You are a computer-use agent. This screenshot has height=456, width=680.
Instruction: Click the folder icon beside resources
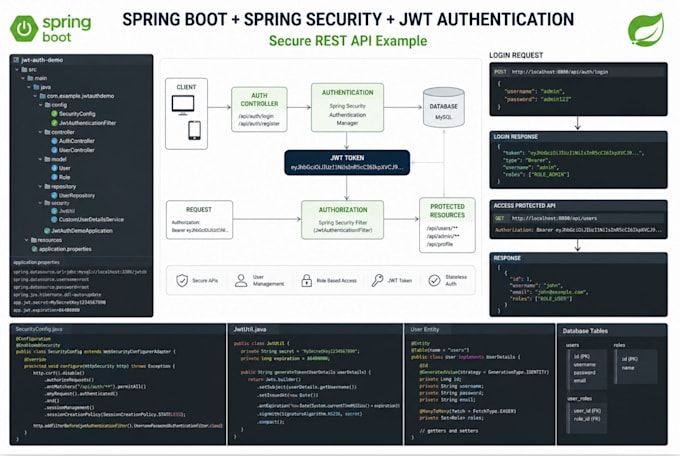click(33, 240)
